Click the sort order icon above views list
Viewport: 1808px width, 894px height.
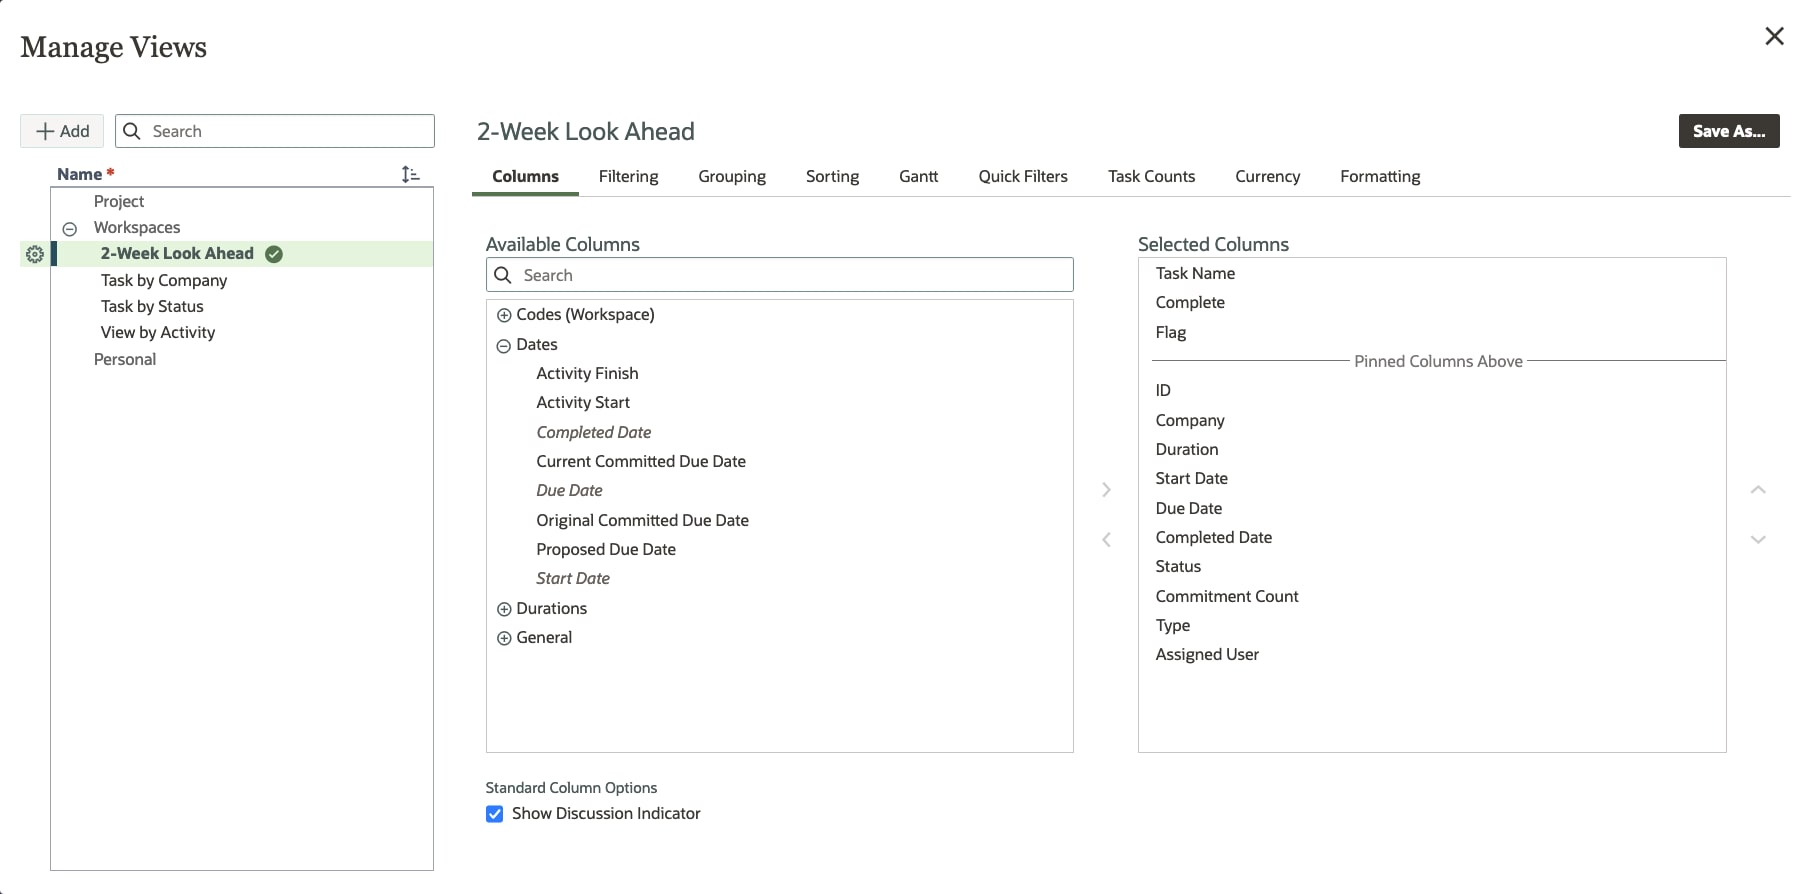point(410,174)
